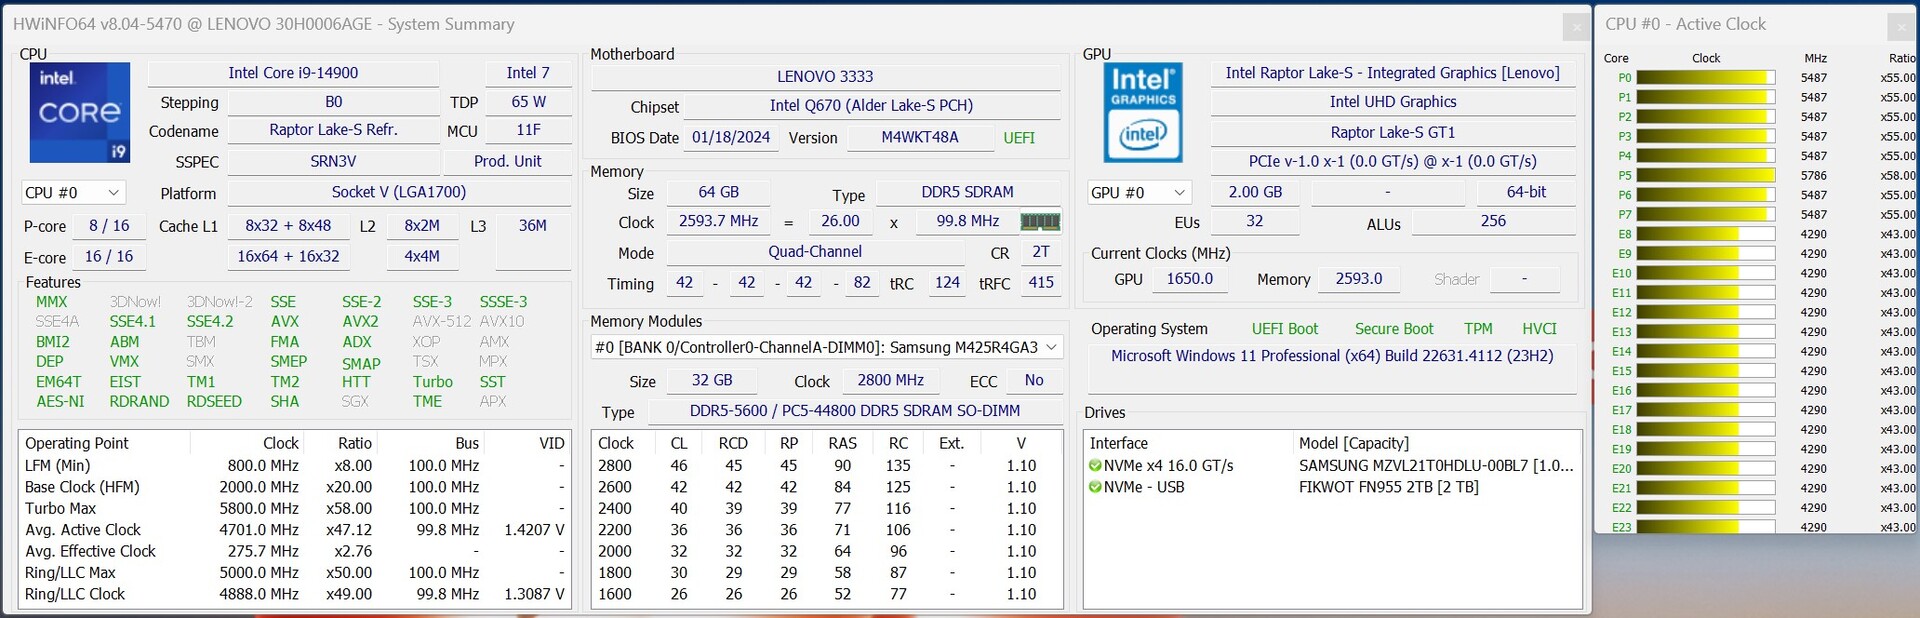The image size is (1920, 618).
Task: Select the GPU clock value 1650.0
Action: tap(1190, 279)
